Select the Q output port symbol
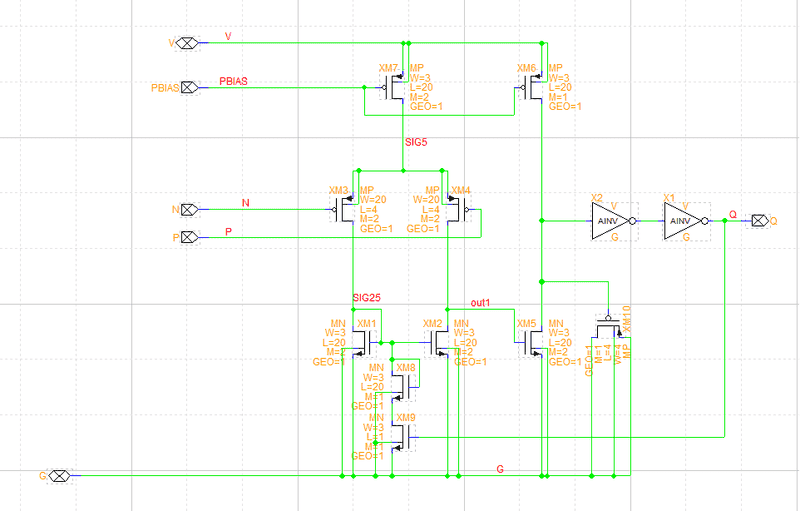 (x=760, y=221)
